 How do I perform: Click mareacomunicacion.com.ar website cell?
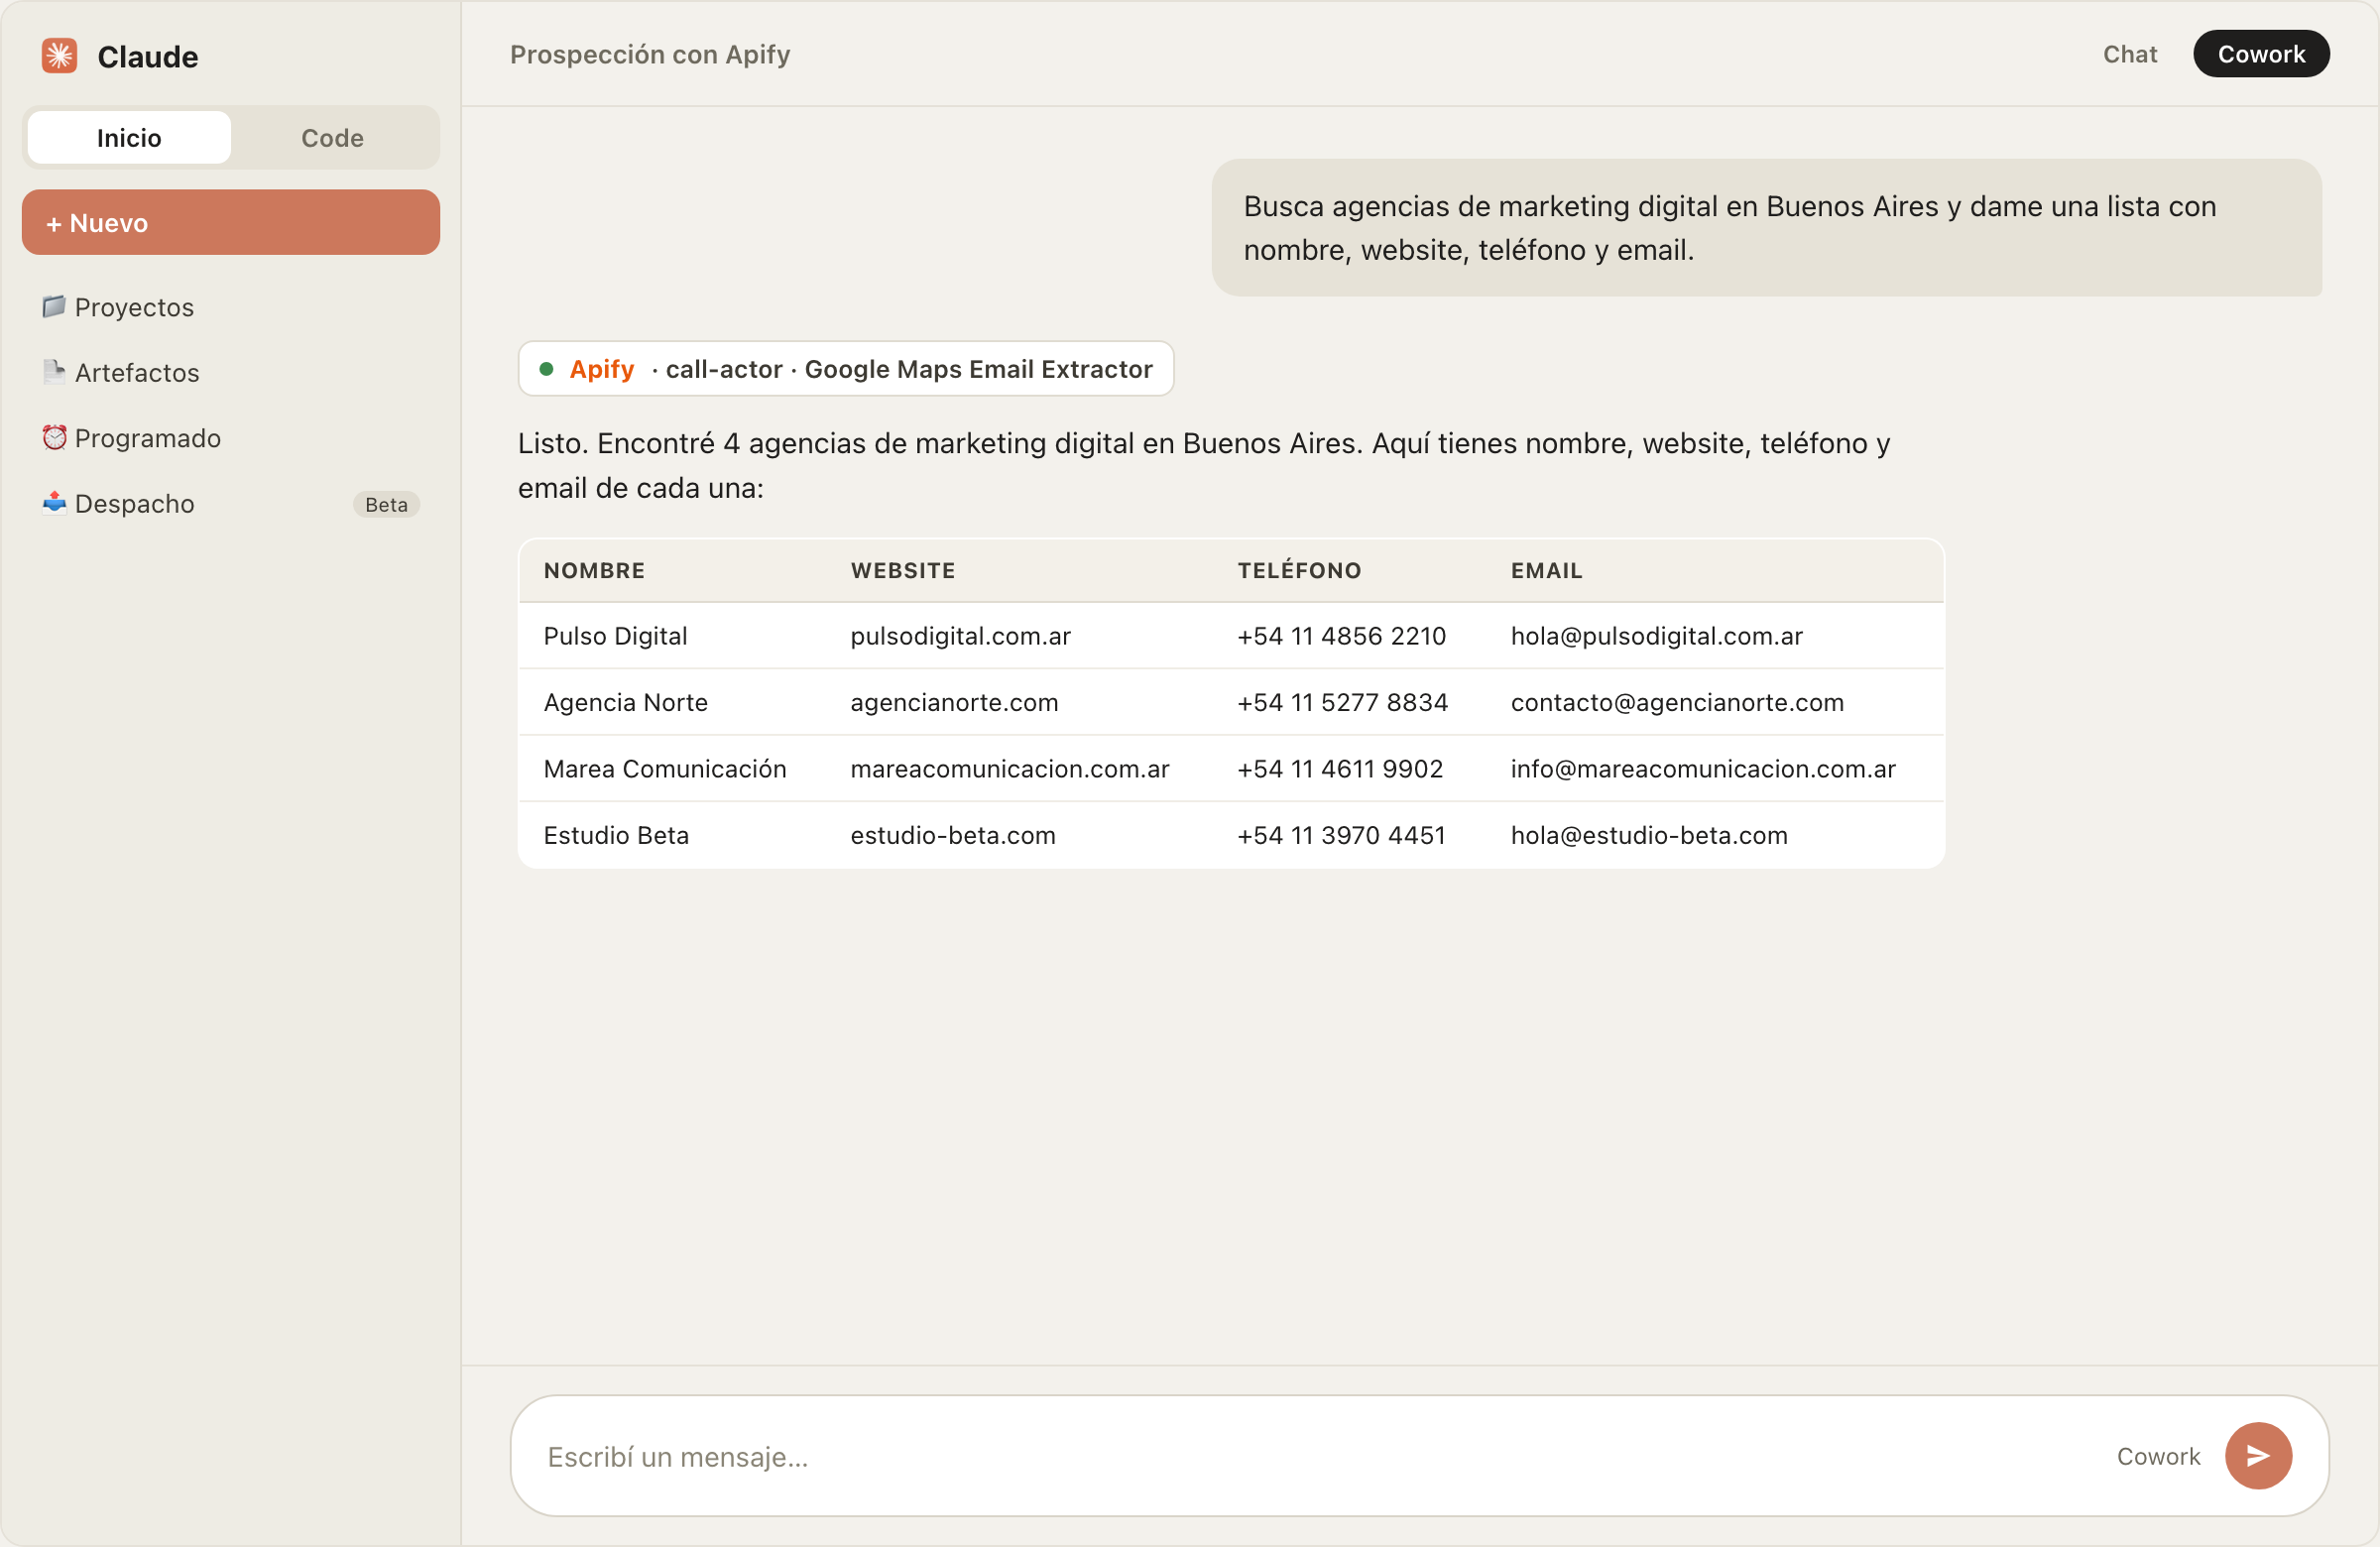tap(1010, 768)
